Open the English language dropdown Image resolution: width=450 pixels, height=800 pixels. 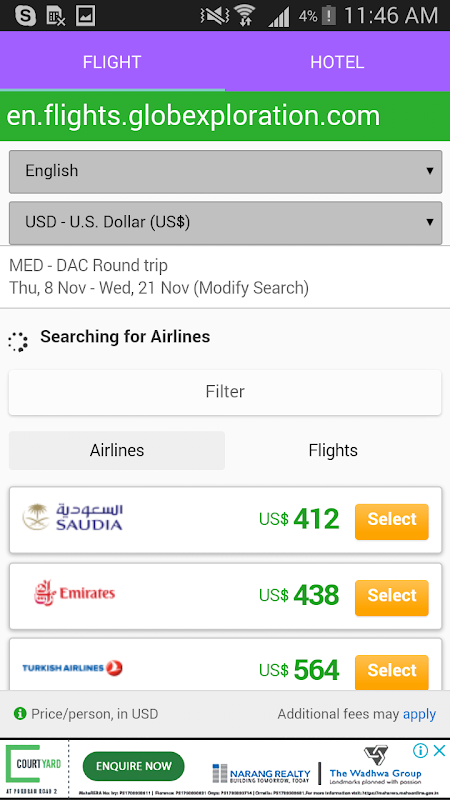[x=226, y=171]
